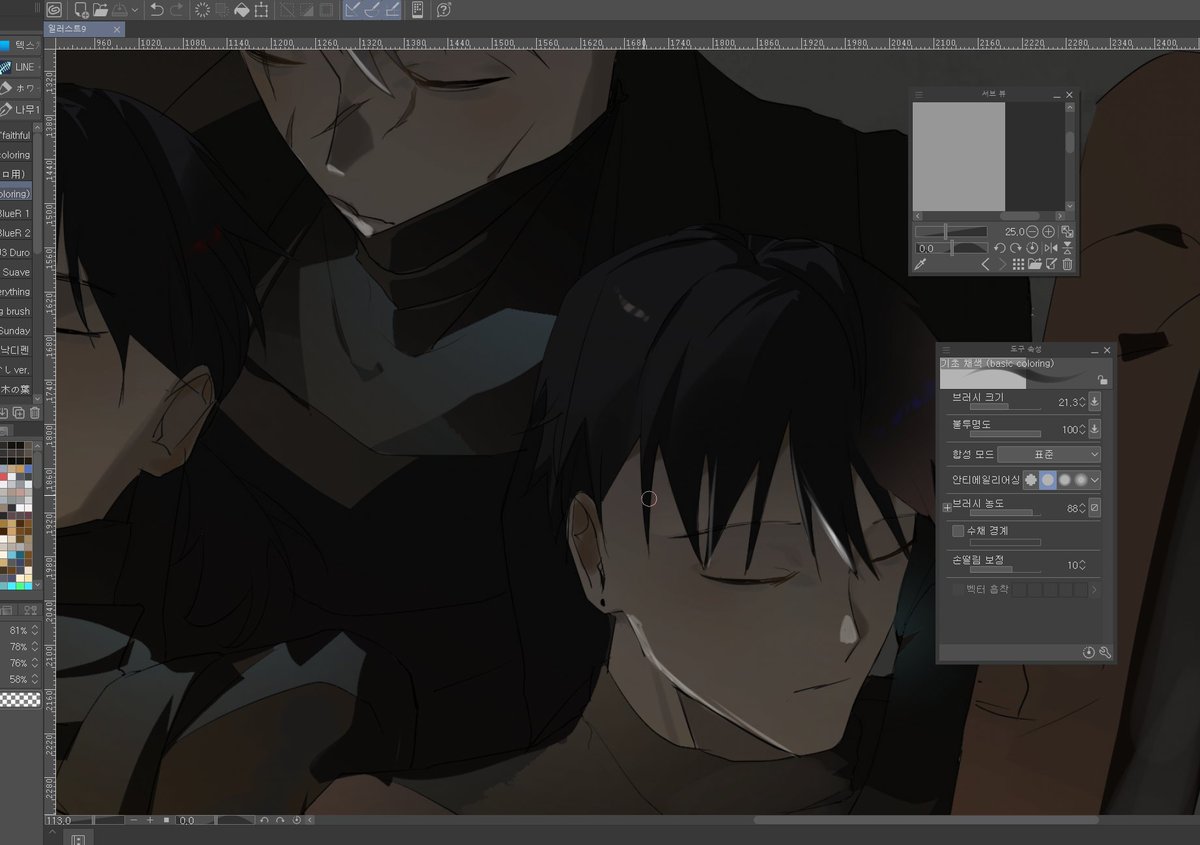Screen dimensions: 1200x845
Task: Open the 합성 모드 blending dropdown
Action: click(x=1048, y=454)
